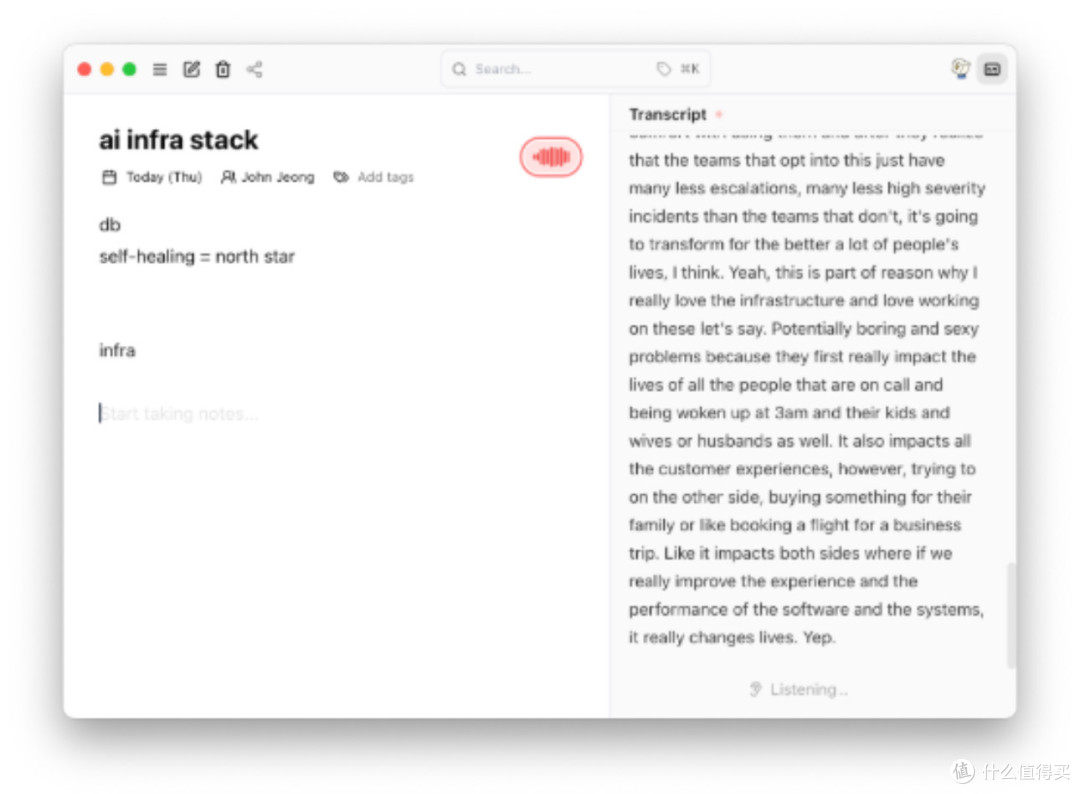Click the Listening... status indicator

pyautogui.click(x=798, y=689)
